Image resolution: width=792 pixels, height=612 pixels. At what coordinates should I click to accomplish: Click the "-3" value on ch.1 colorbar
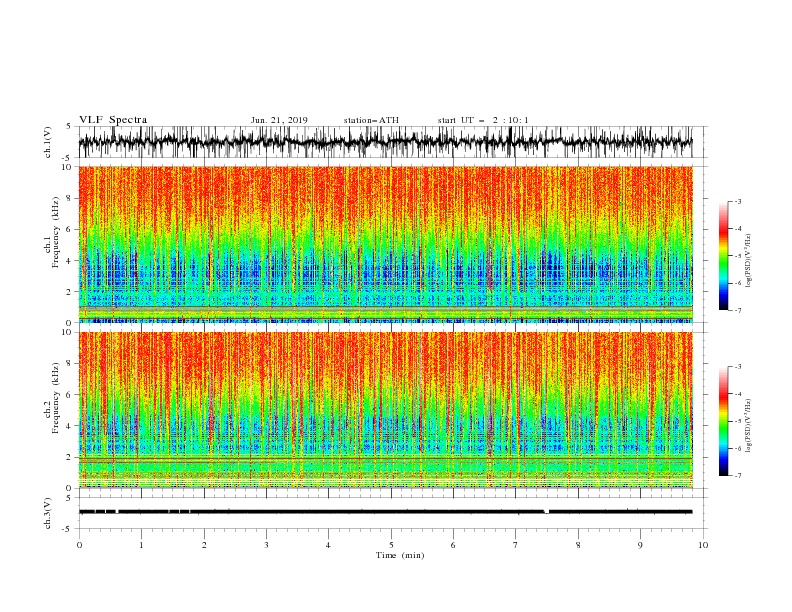[738, 202]
